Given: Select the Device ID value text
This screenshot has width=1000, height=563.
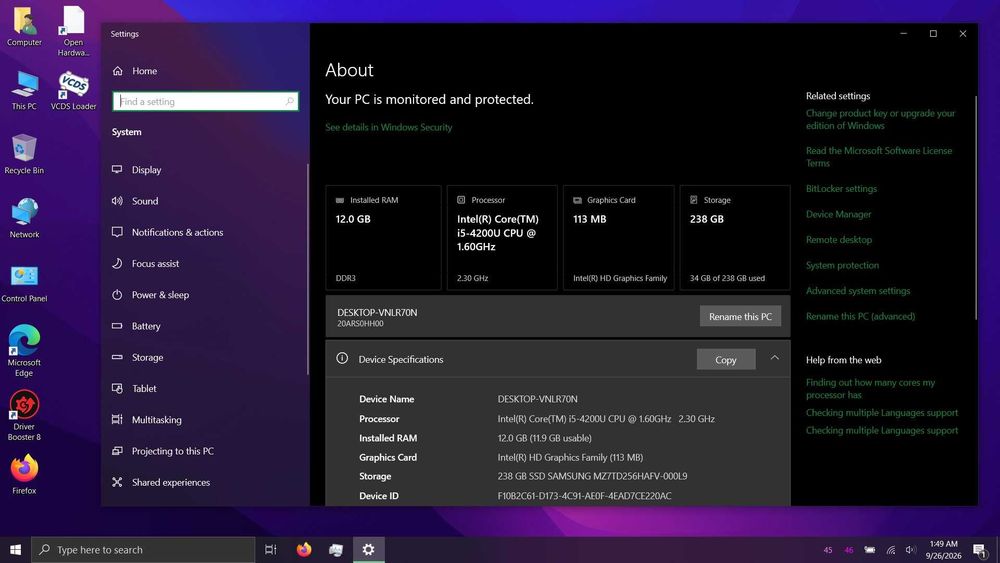Looking at the screenshot, I should (584, 496).
